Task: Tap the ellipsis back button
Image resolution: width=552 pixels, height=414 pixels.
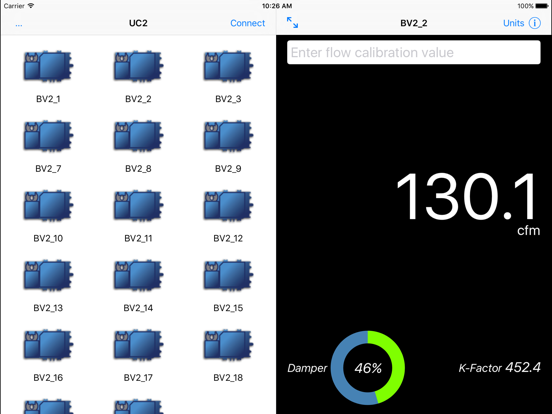Action: click(19, 25)
